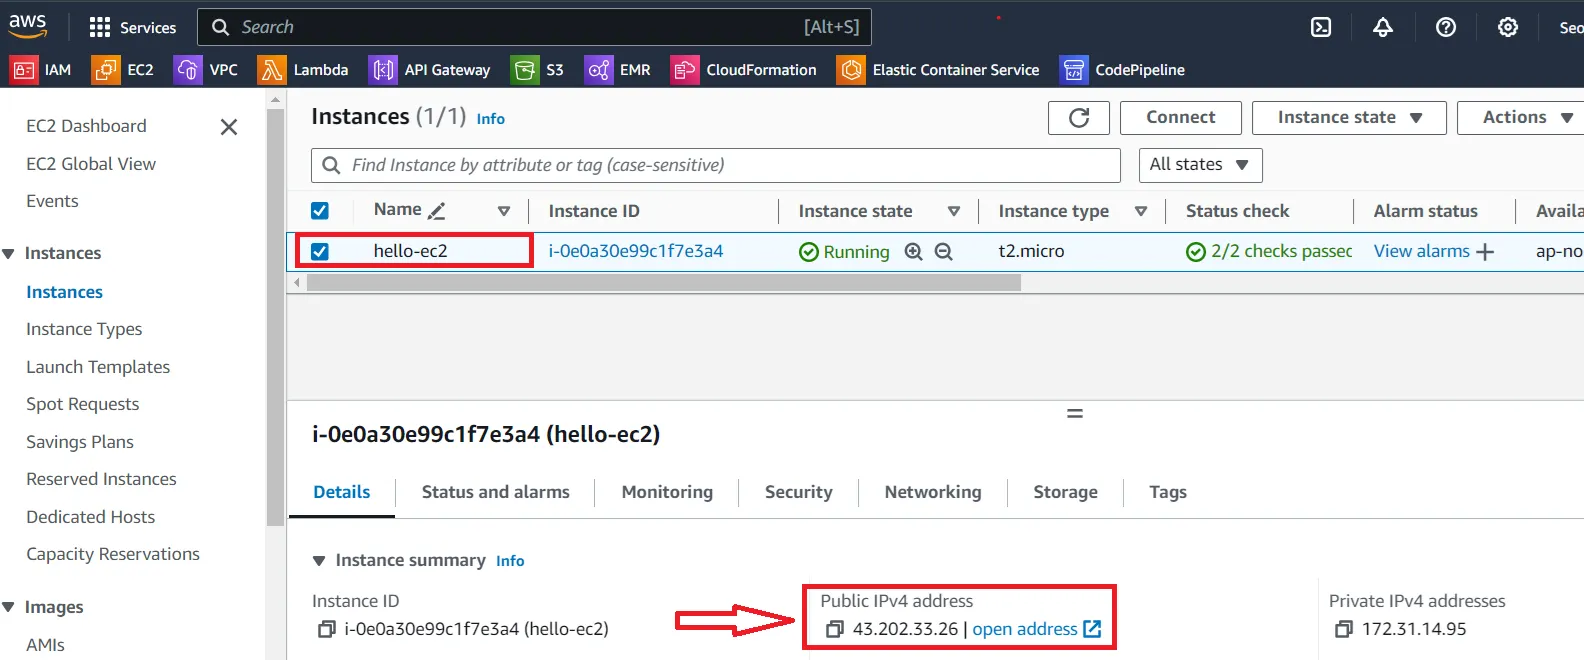Click the edit pencil beside Name column
Viewport: 1584px width, 660px height.
click(x=436, y=211)
